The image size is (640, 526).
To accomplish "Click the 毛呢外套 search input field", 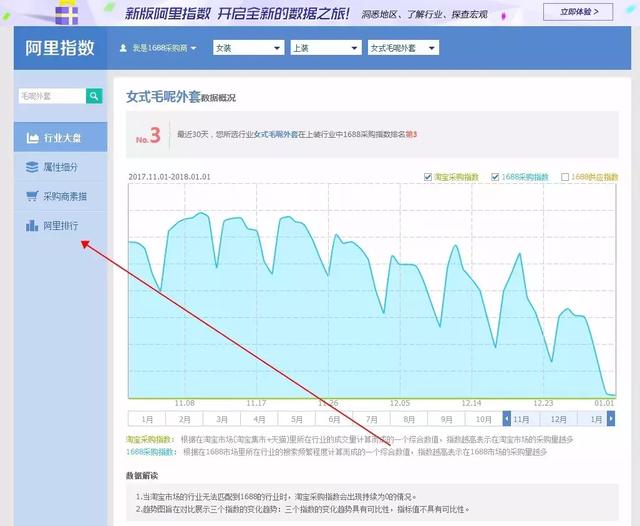I will (x=52, y=96).
